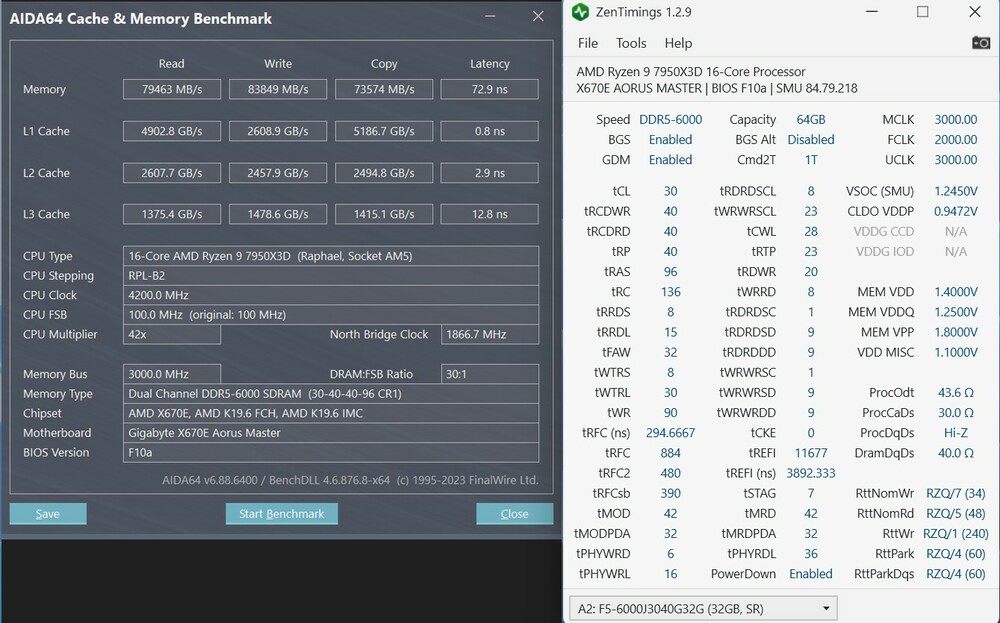Click the MEM VDD value 1.4000V
This screenshot has width=1000, height=623.
pyautogui.click(x=955, y=292)
